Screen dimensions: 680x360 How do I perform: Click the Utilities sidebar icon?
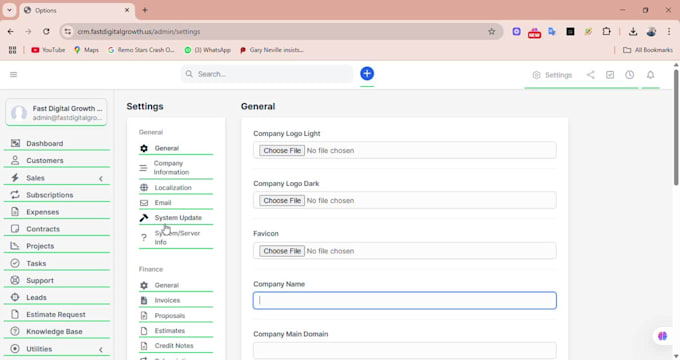pos(15,349)
